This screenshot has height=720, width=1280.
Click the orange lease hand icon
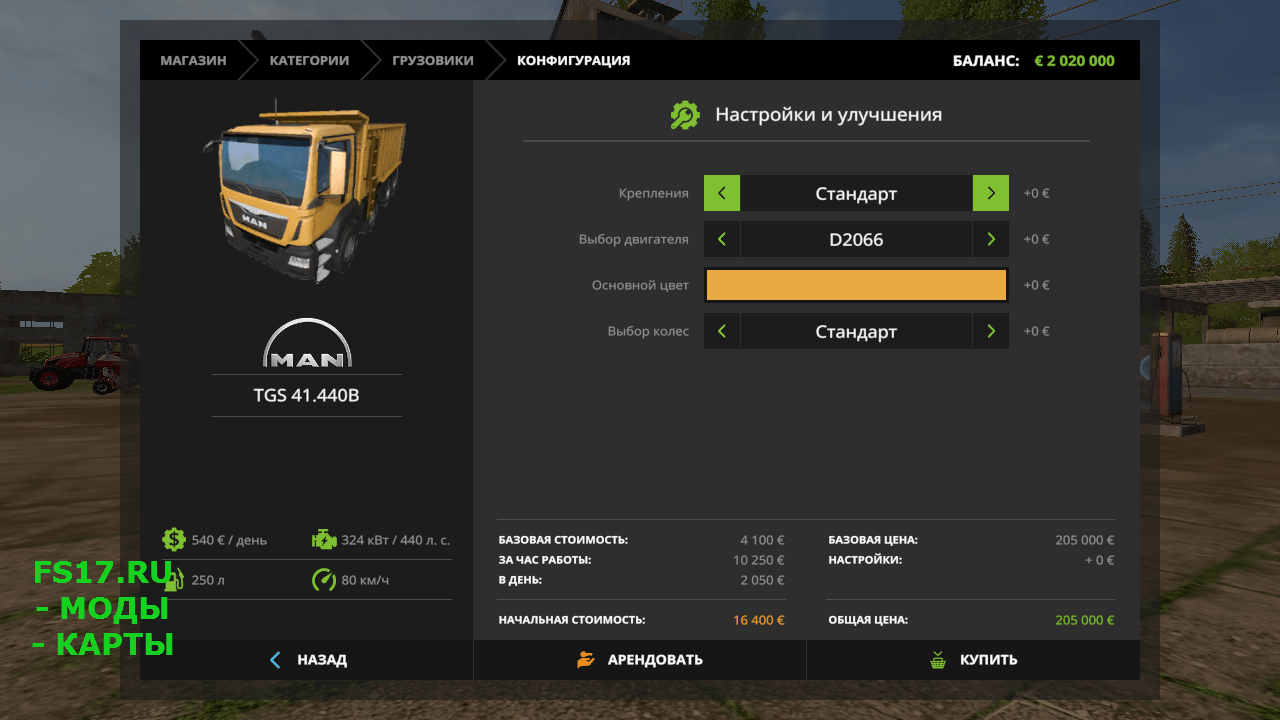pyautogui.click(x=586, y=660)
